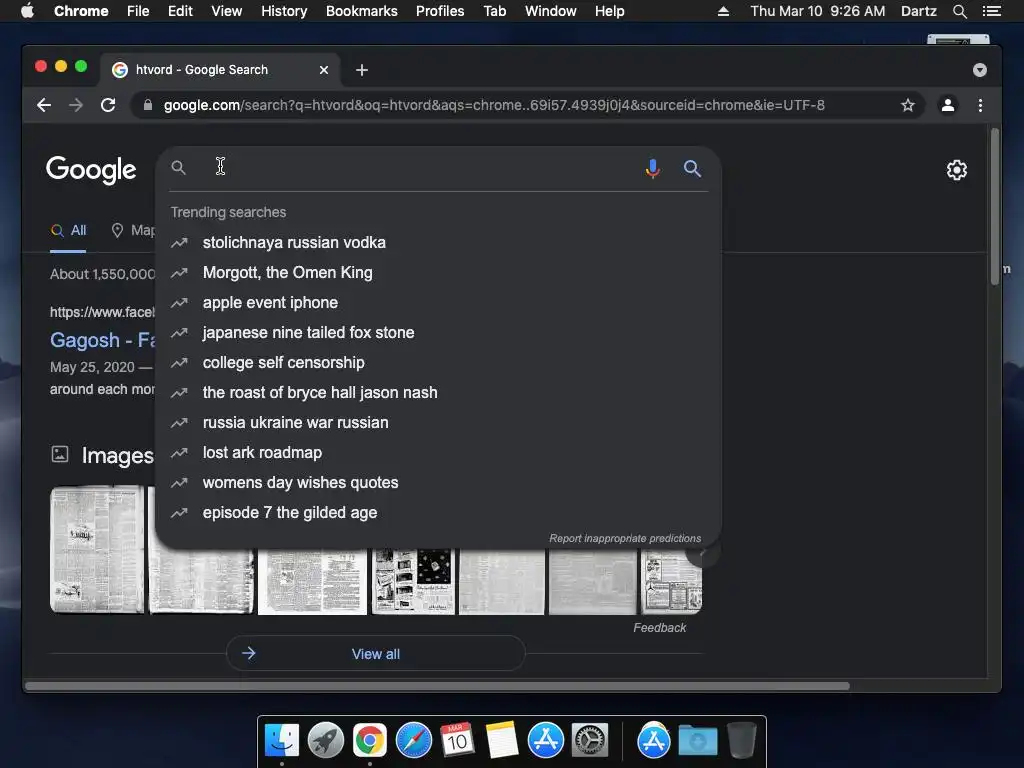Viewport: 1024px width, 768px height.
Task: Start voice search with microphone
Action: click(x=652, y=168)
